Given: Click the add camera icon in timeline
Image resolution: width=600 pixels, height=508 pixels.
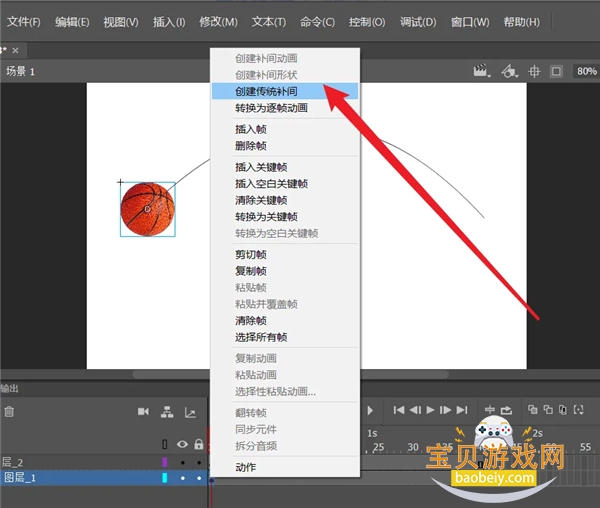Looking at the screenshot, I should tap(143, 412).
